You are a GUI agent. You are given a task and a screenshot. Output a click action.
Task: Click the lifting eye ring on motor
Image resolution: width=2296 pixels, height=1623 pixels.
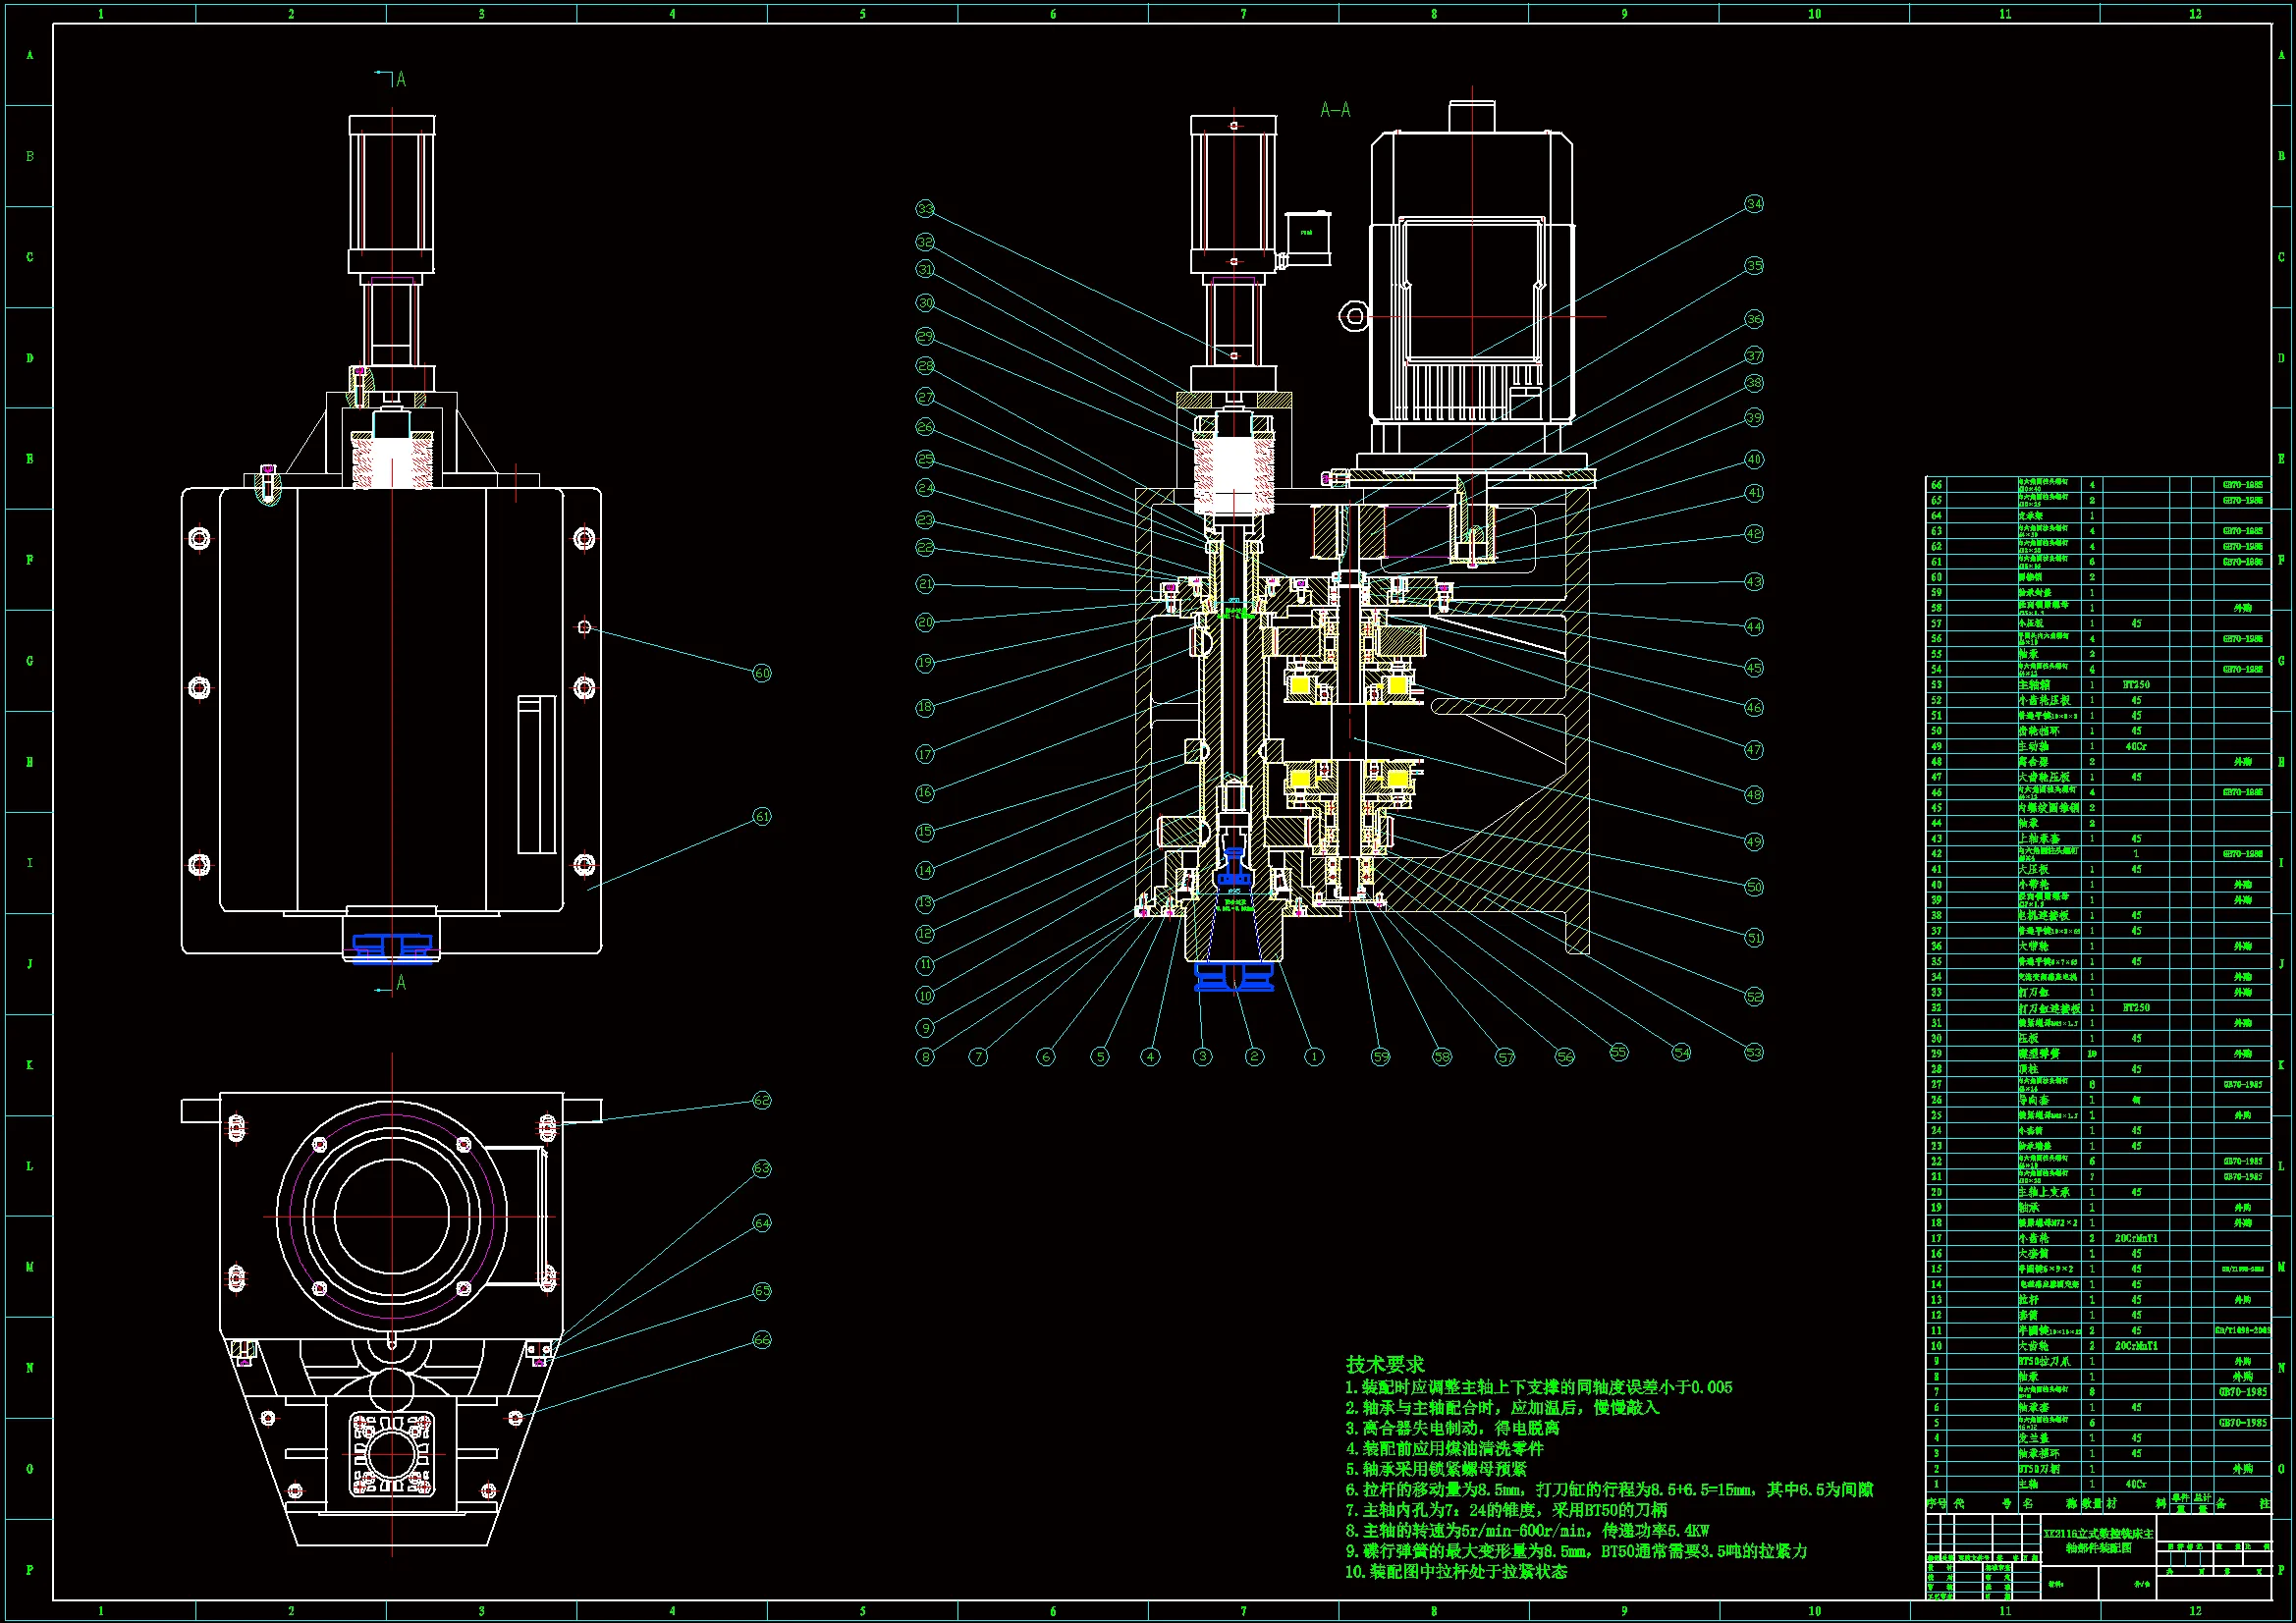coord(1355,317)
